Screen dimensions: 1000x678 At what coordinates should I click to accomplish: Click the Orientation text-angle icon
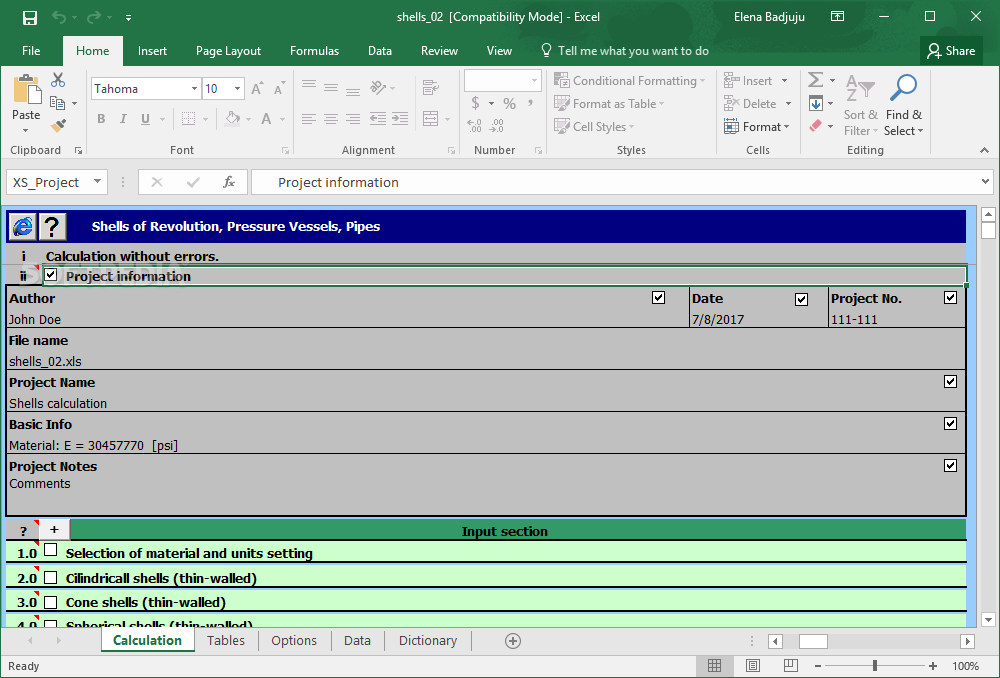coord(378,87)
